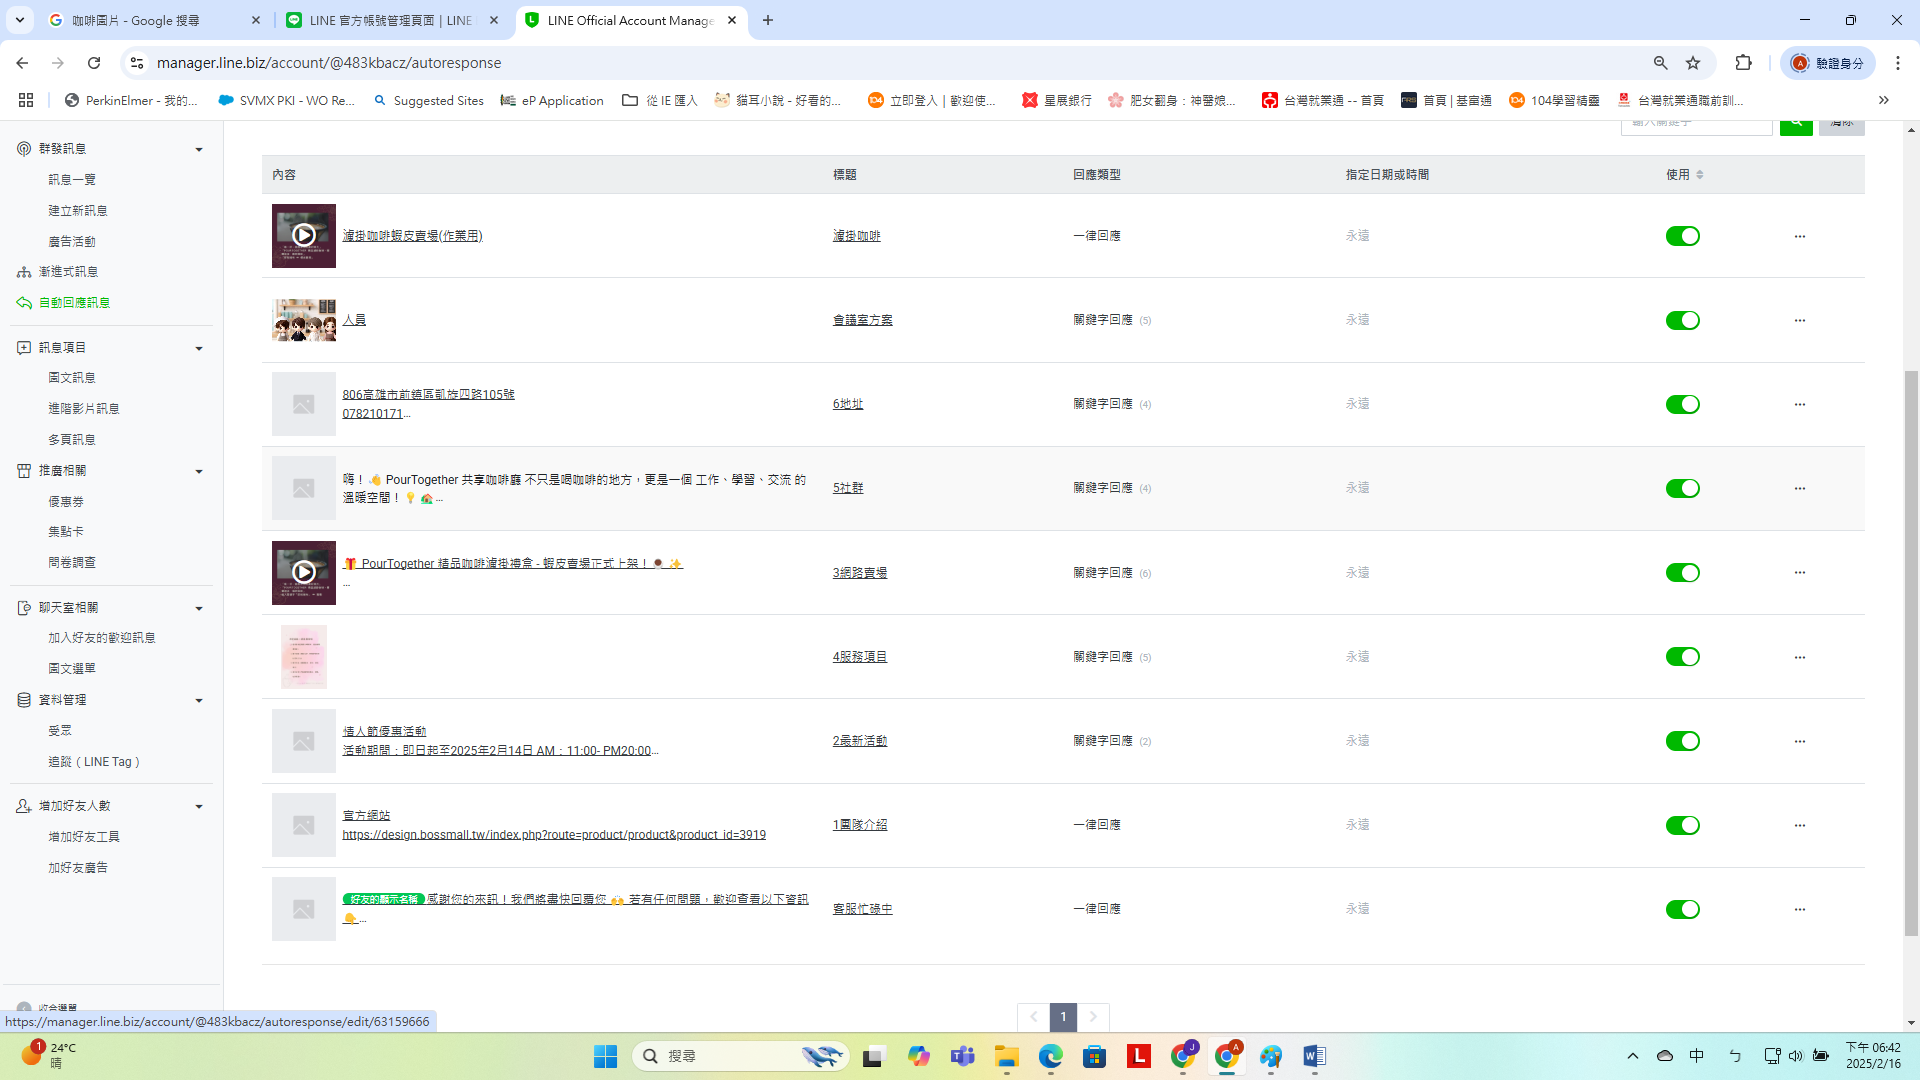
Task: Open the three-dot menu for 2最新活動
Action: [x=1799, y=741]
